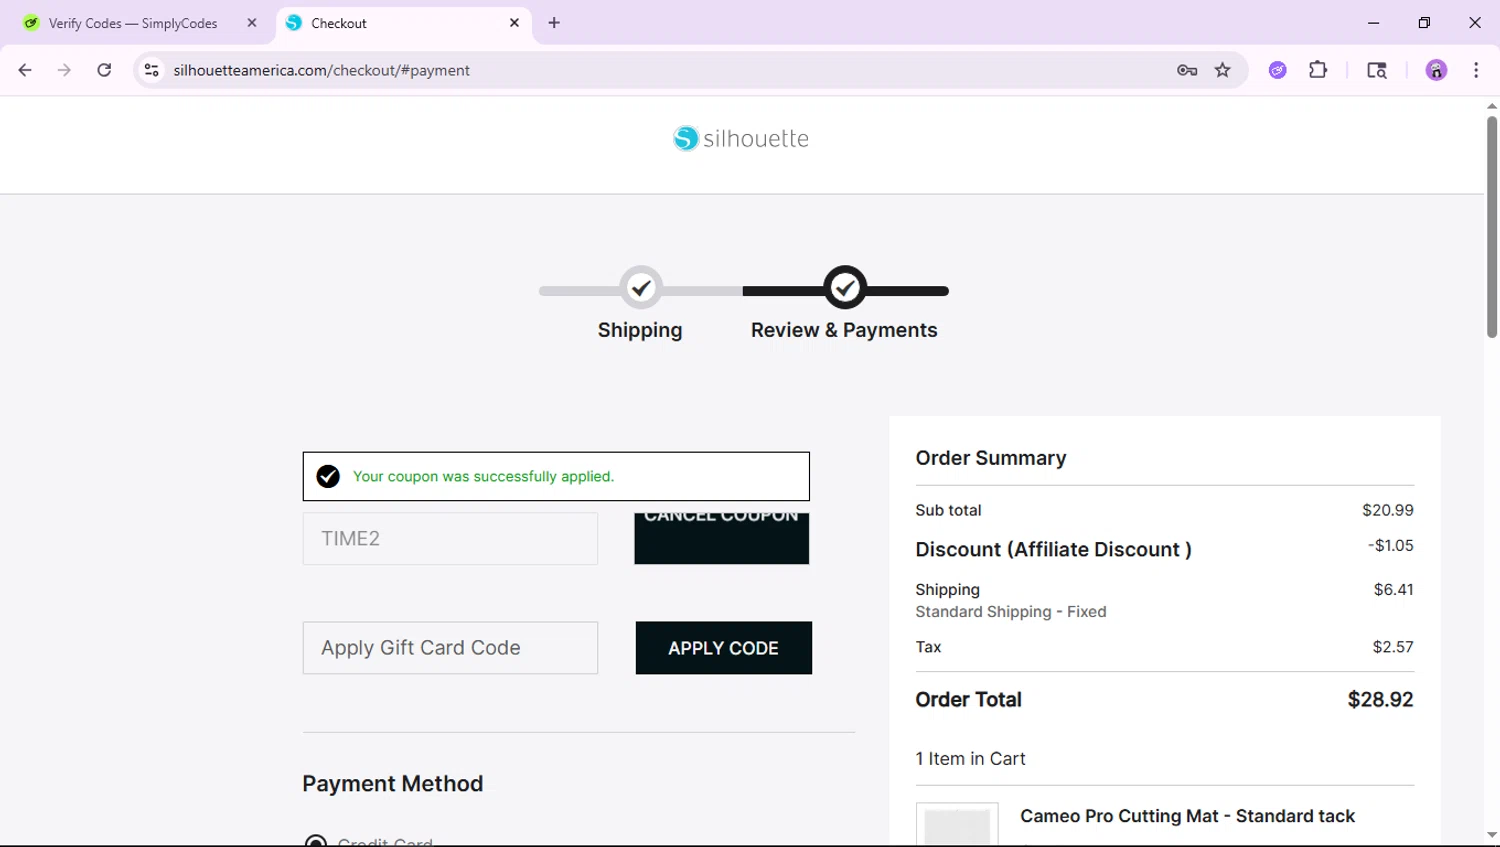Click the Review & Payments step circle

point(845,288)
